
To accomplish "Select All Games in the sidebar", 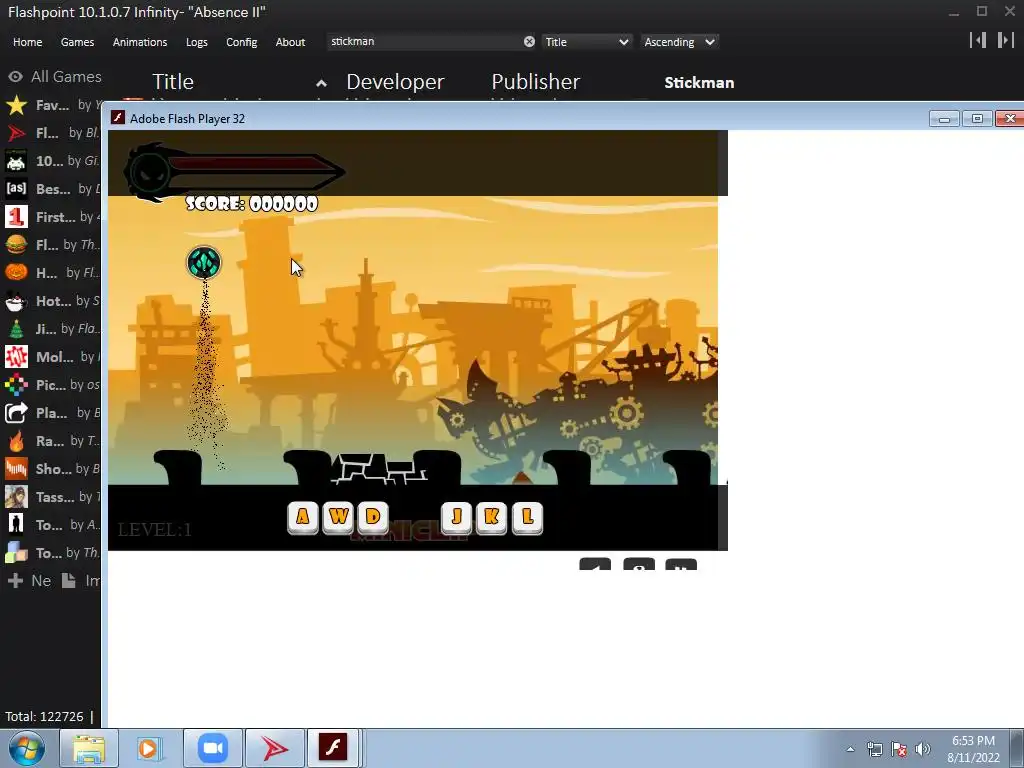I will [x=55, y=76].
